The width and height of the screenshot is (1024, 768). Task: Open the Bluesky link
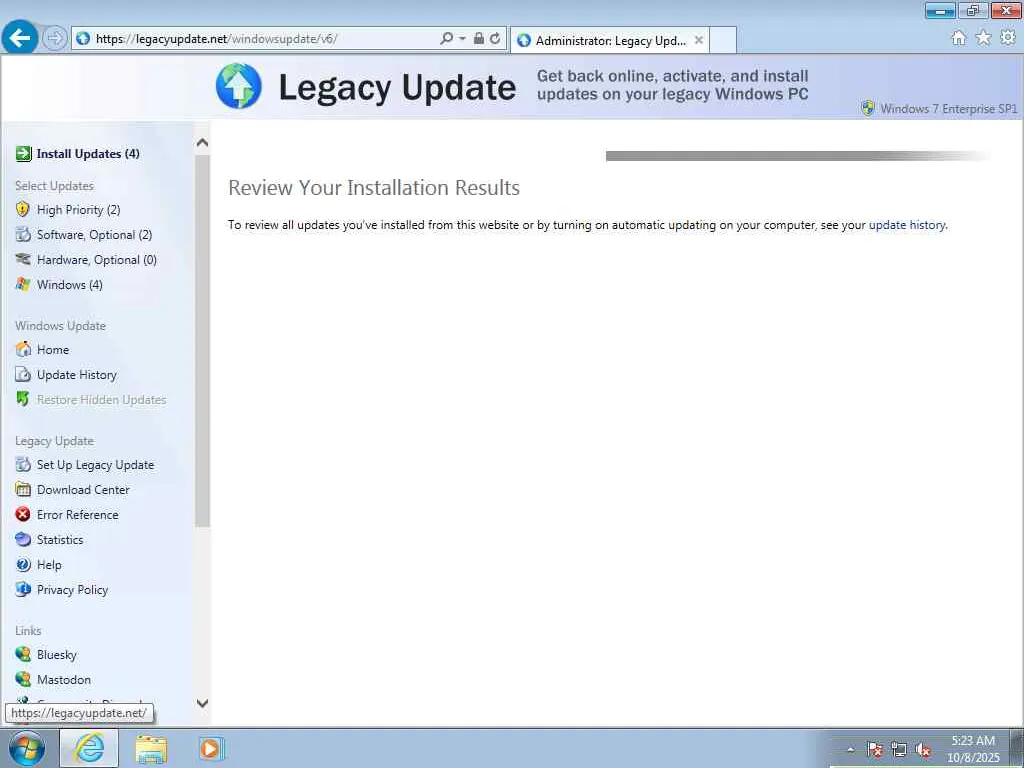click(57, 655)
